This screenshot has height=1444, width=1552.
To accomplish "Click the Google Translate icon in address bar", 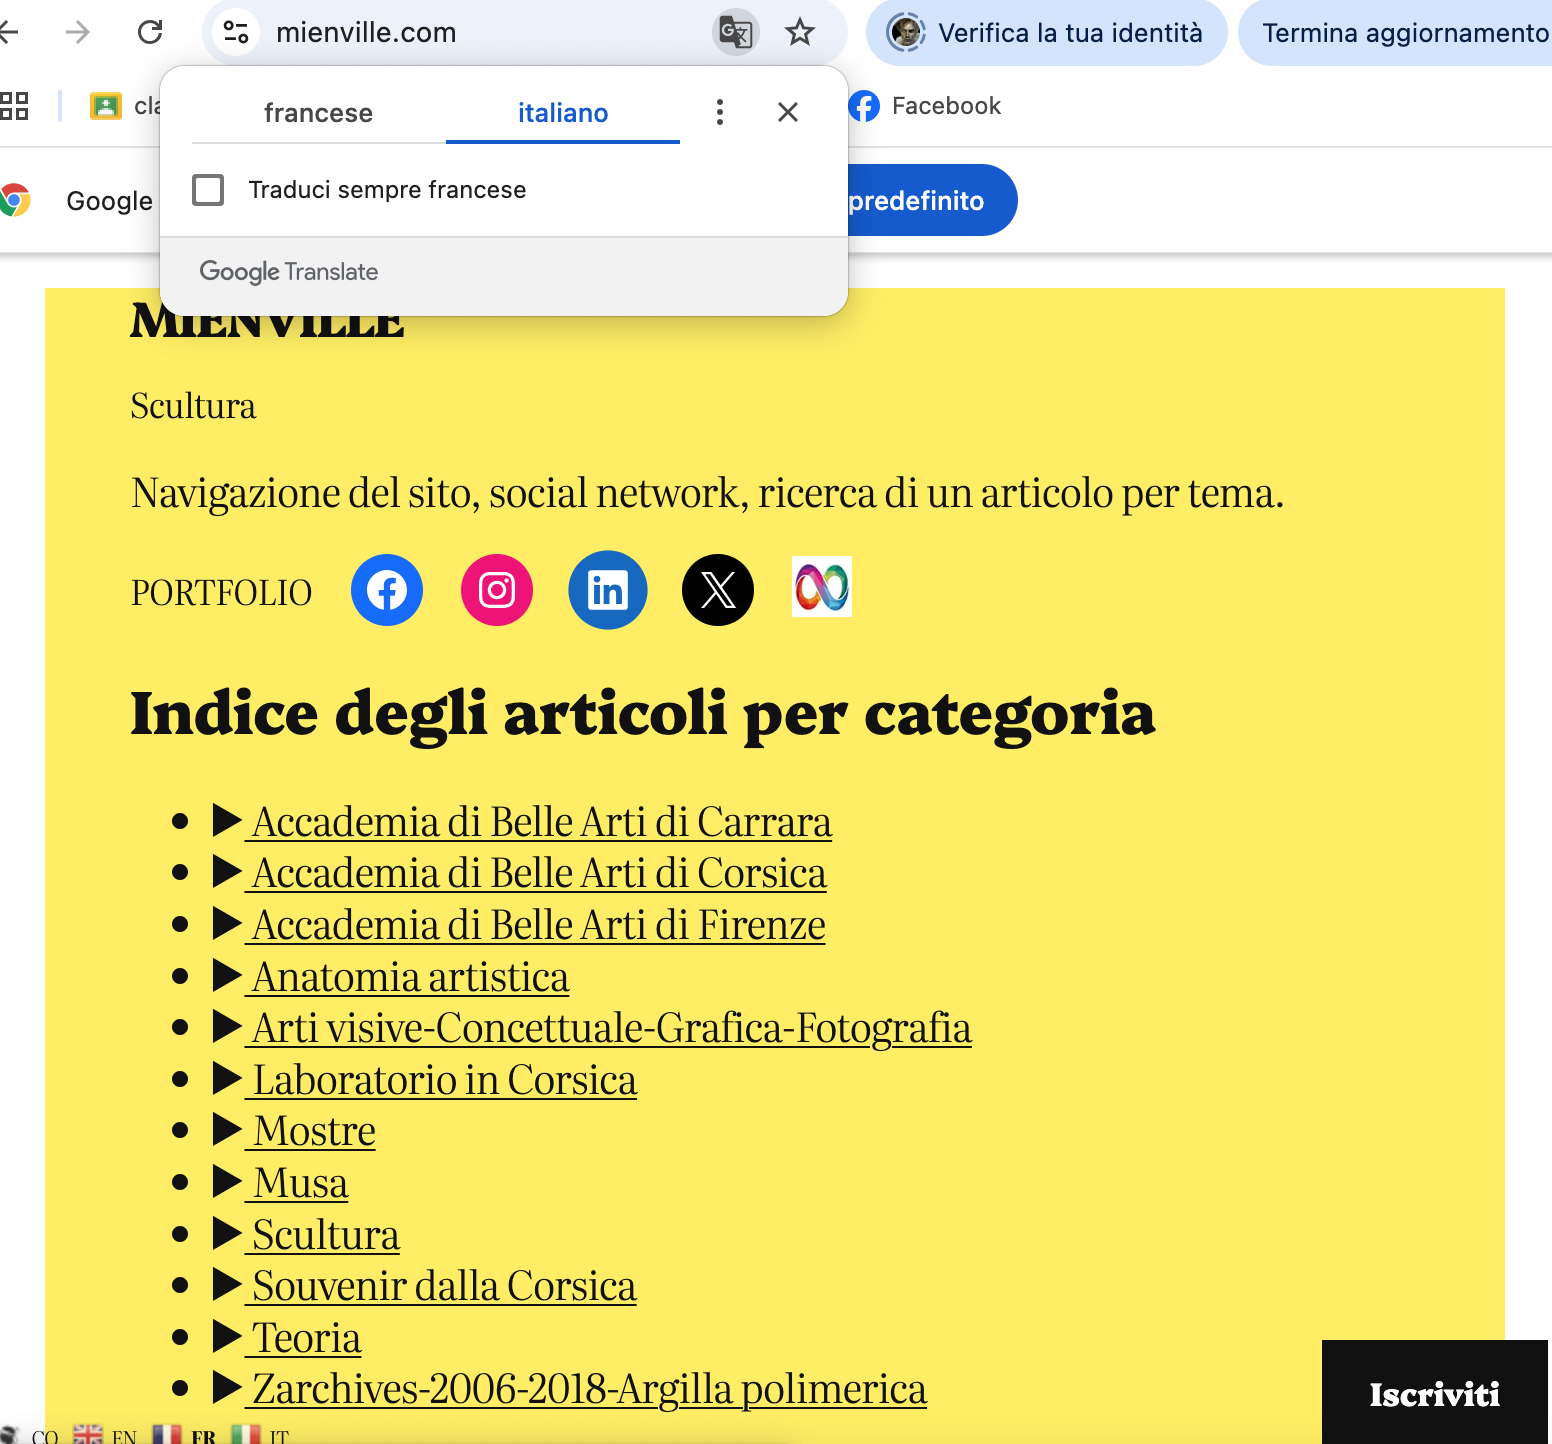I will [x=735, y=32].
